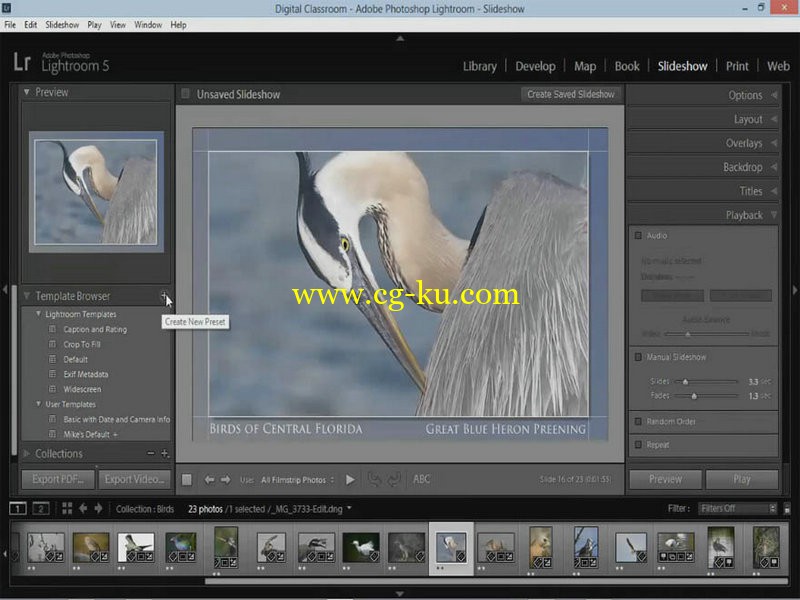Rotate adornment clockwise

(393, 480)
